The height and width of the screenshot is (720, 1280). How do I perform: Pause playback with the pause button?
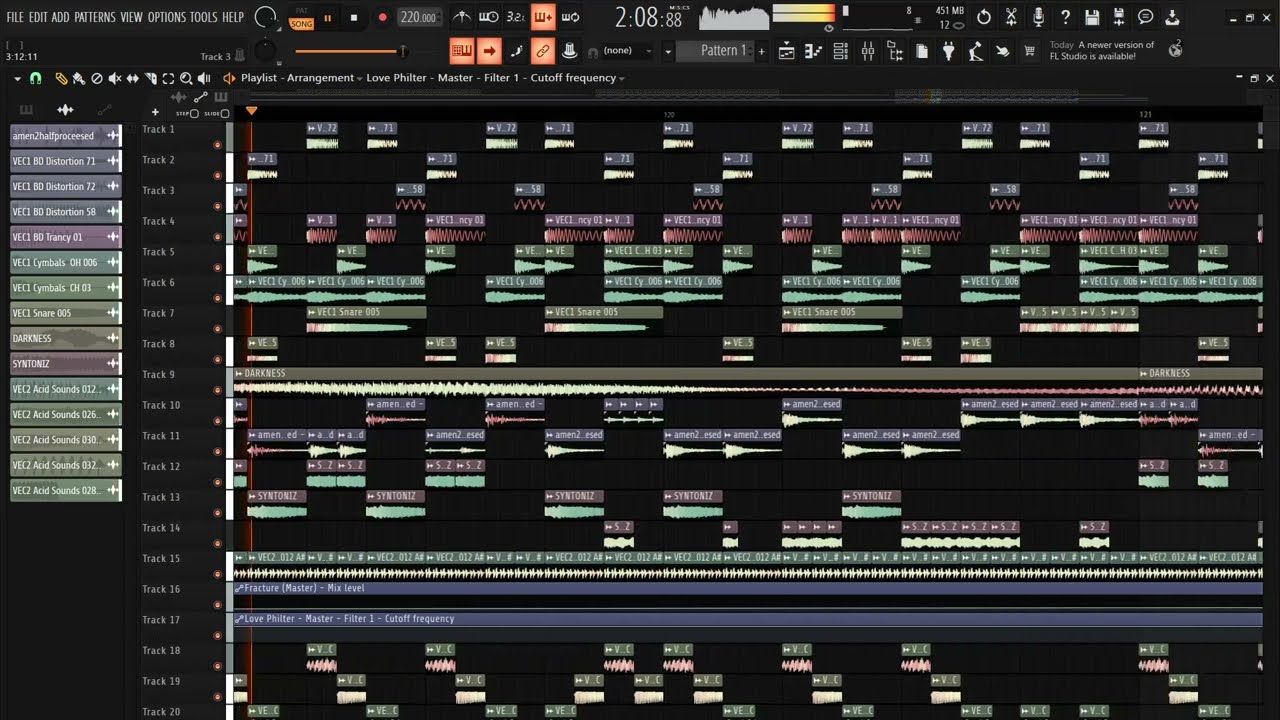(327, 17)
